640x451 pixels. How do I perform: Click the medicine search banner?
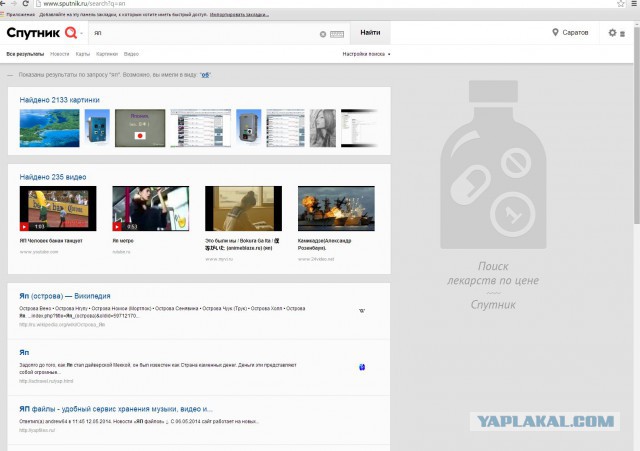click(x=493, y=196)
